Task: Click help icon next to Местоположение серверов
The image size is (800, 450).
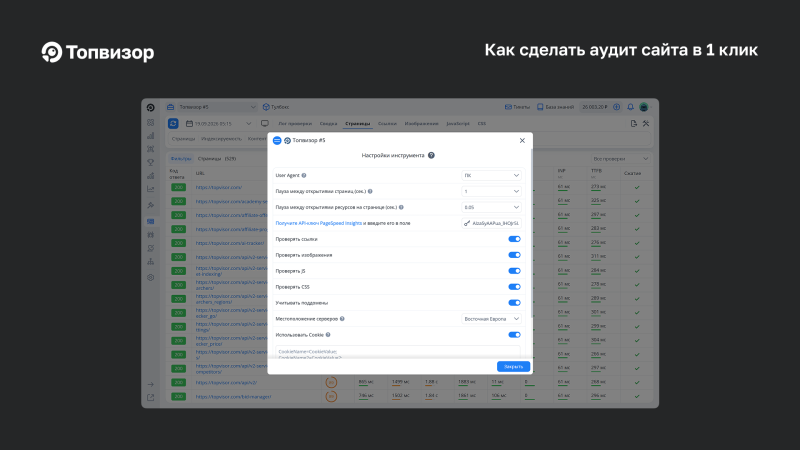Action: pos(342,319)
